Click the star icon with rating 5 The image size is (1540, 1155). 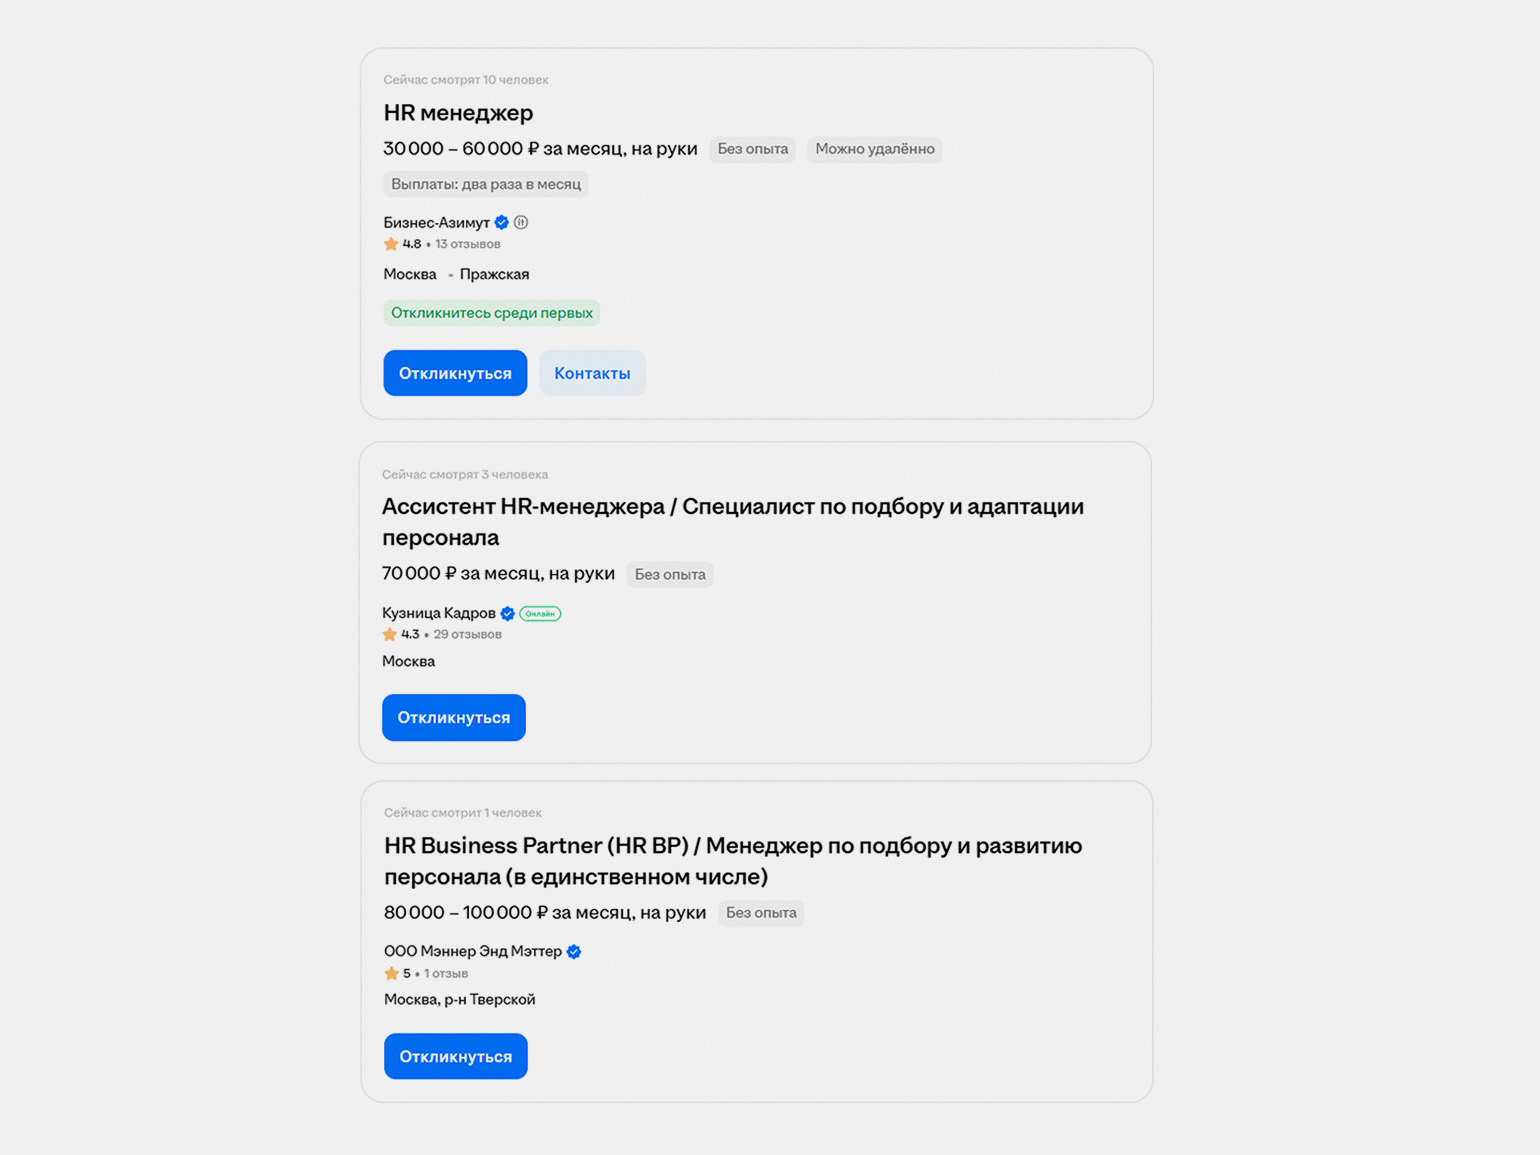391,973
